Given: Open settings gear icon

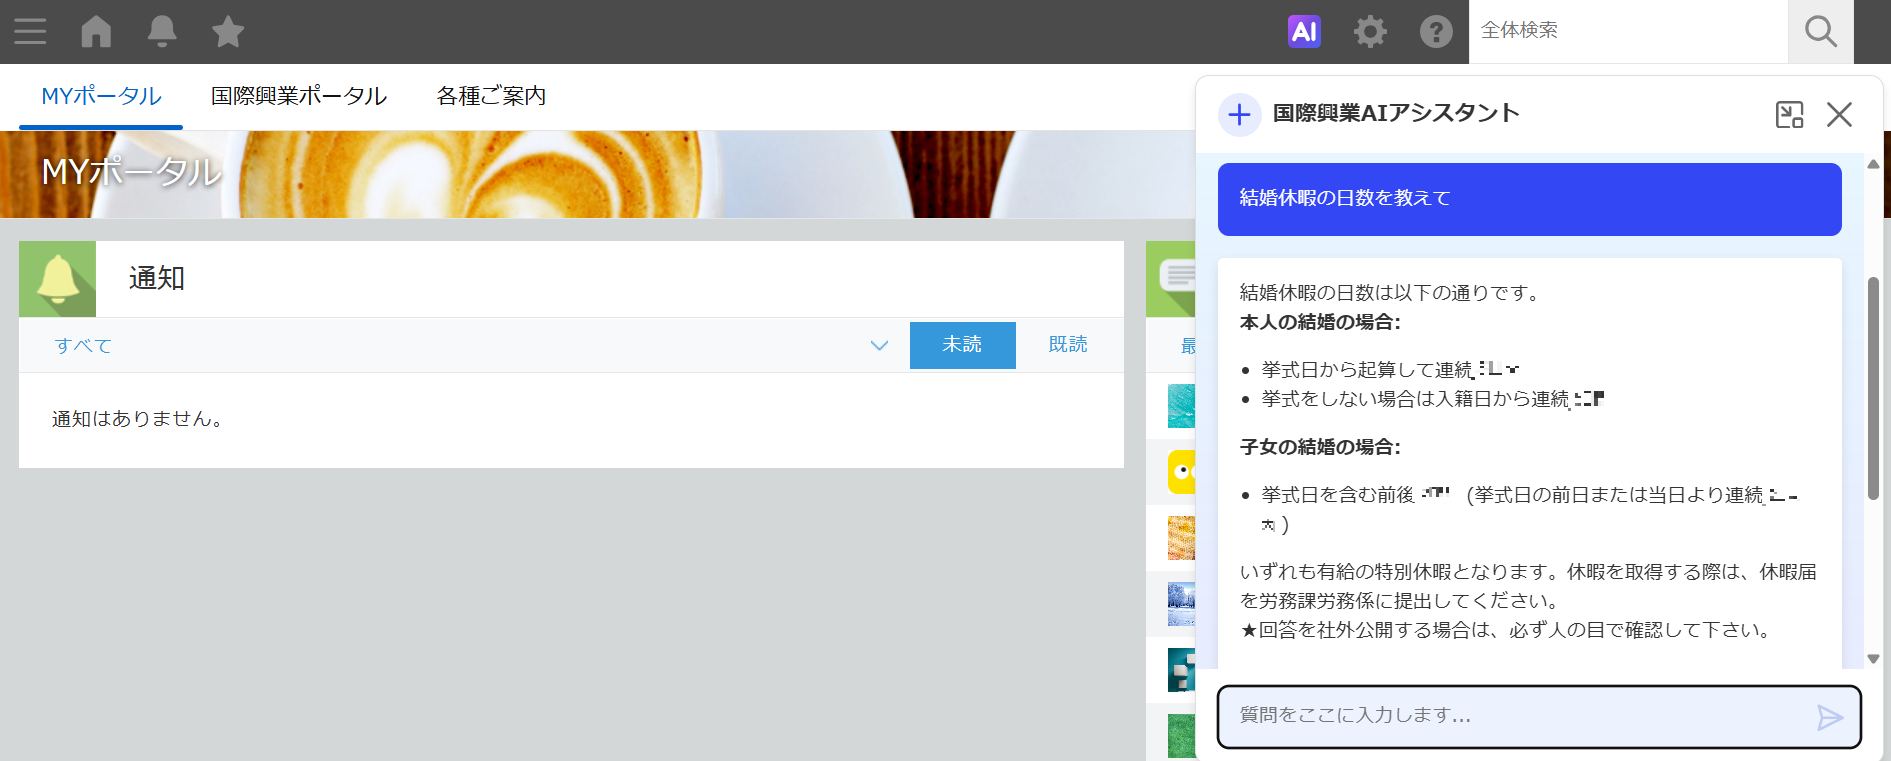Looking at the screenshot, I should [1370, 32].
